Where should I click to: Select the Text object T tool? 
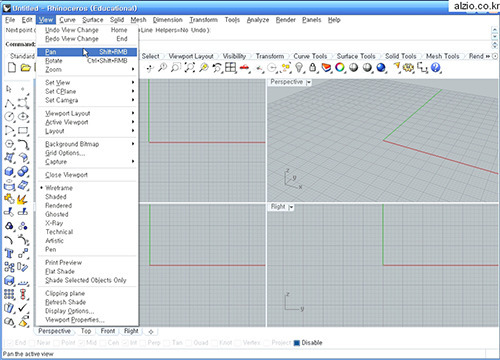9,254
